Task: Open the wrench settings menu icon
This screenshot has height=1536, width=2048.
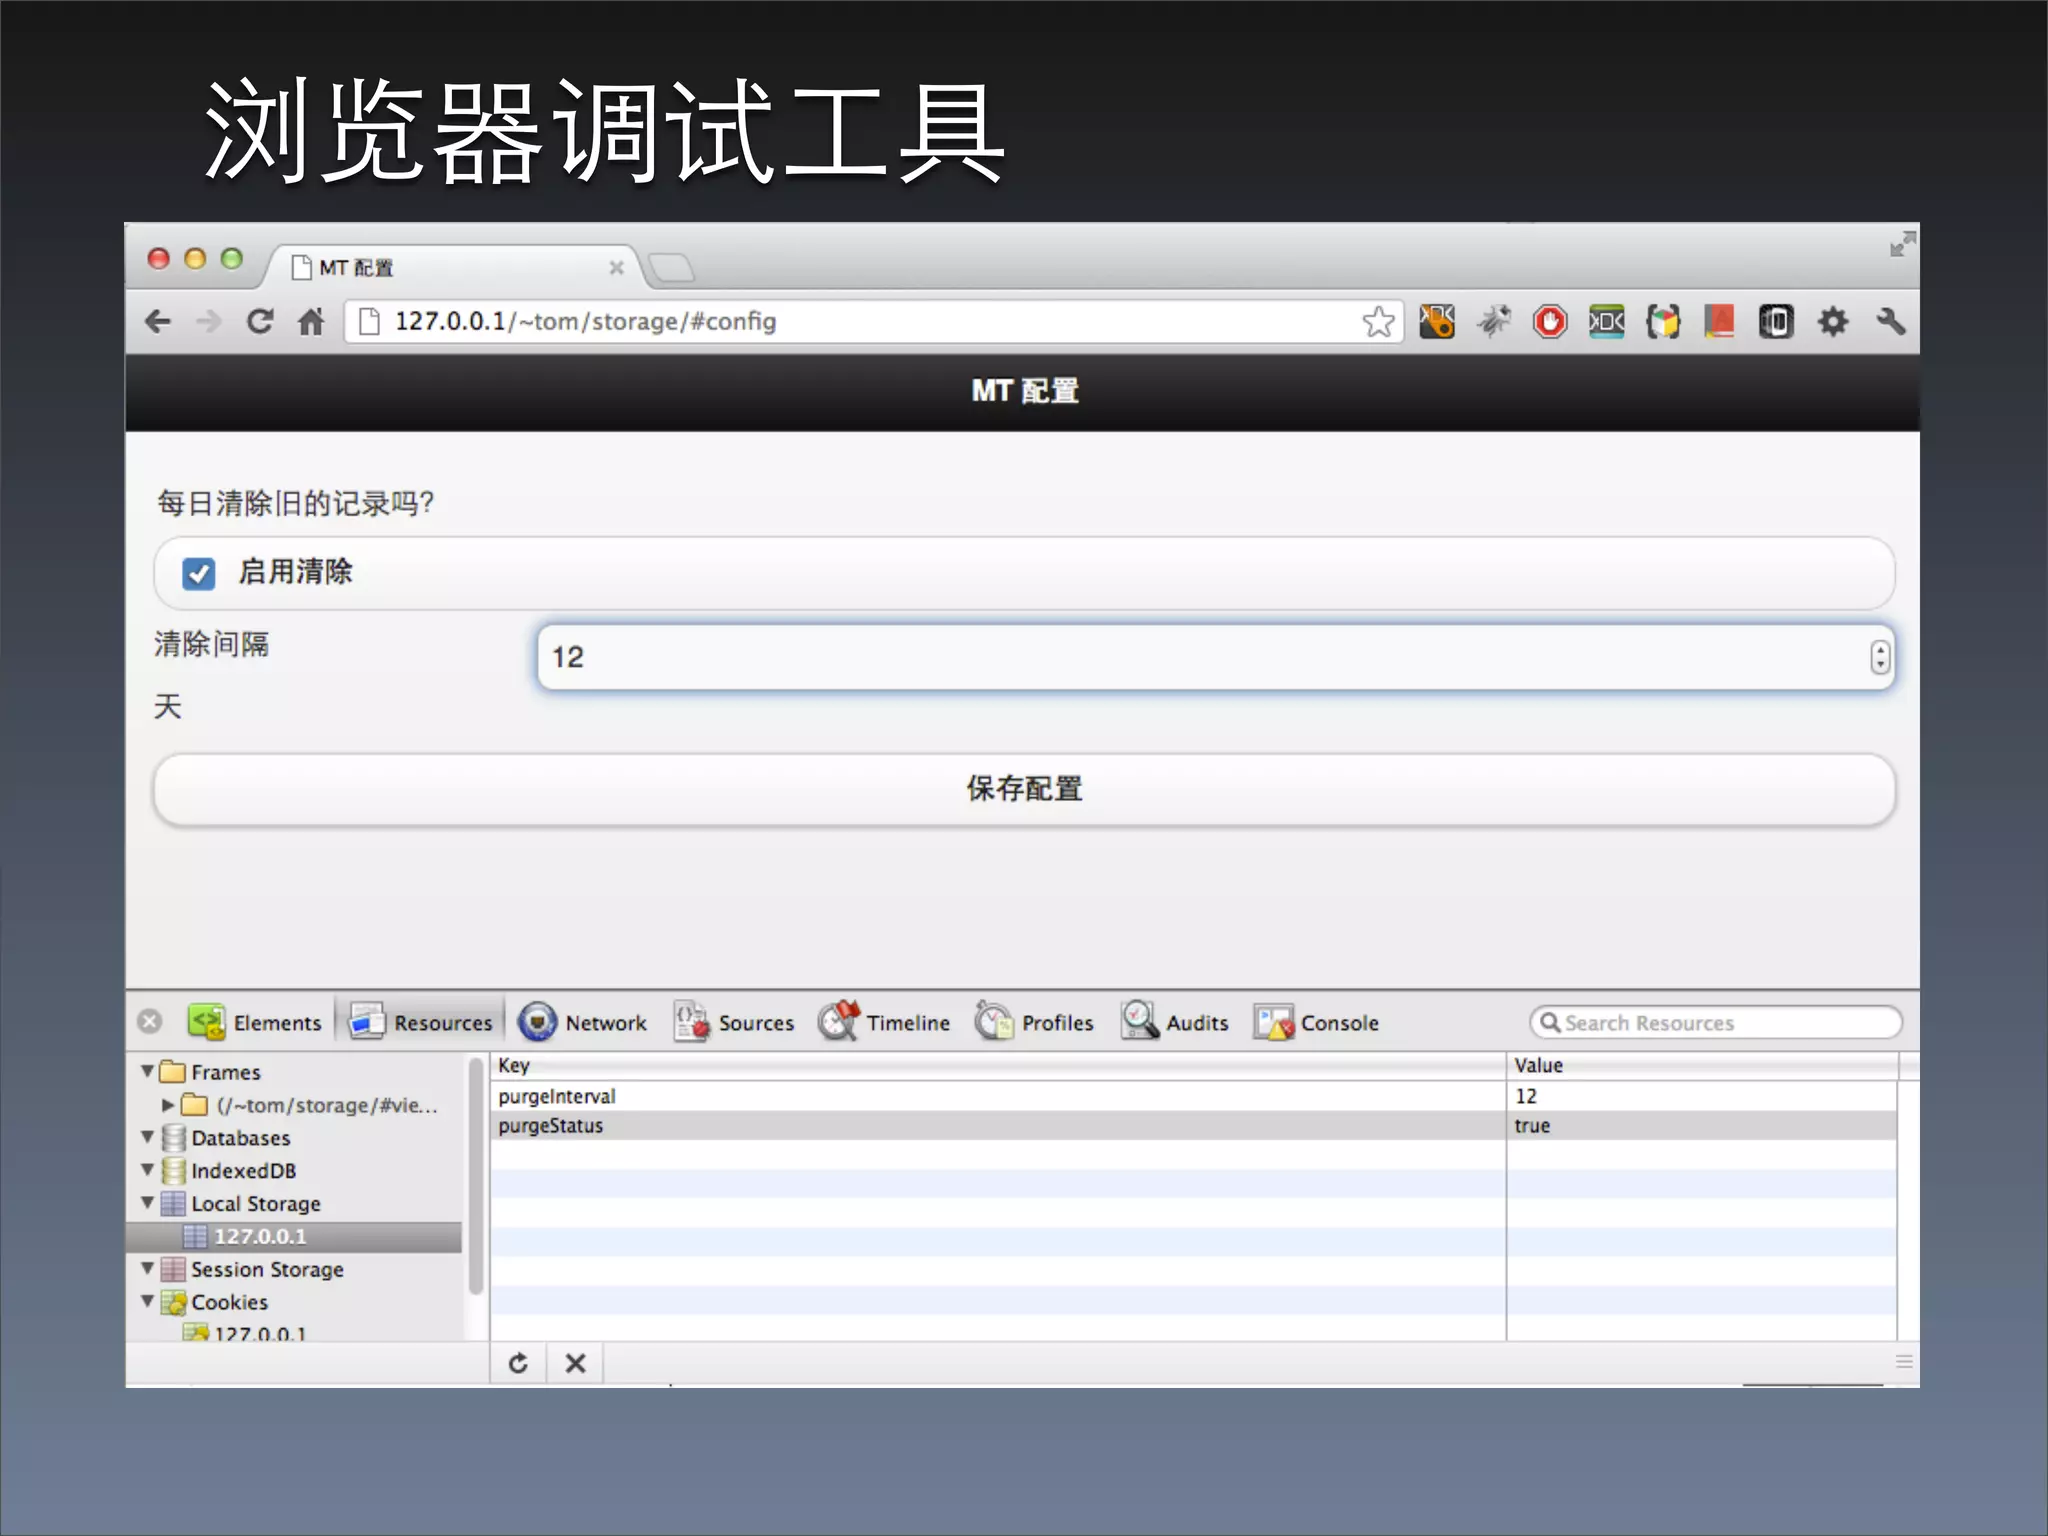Action: coord(1890,322)
